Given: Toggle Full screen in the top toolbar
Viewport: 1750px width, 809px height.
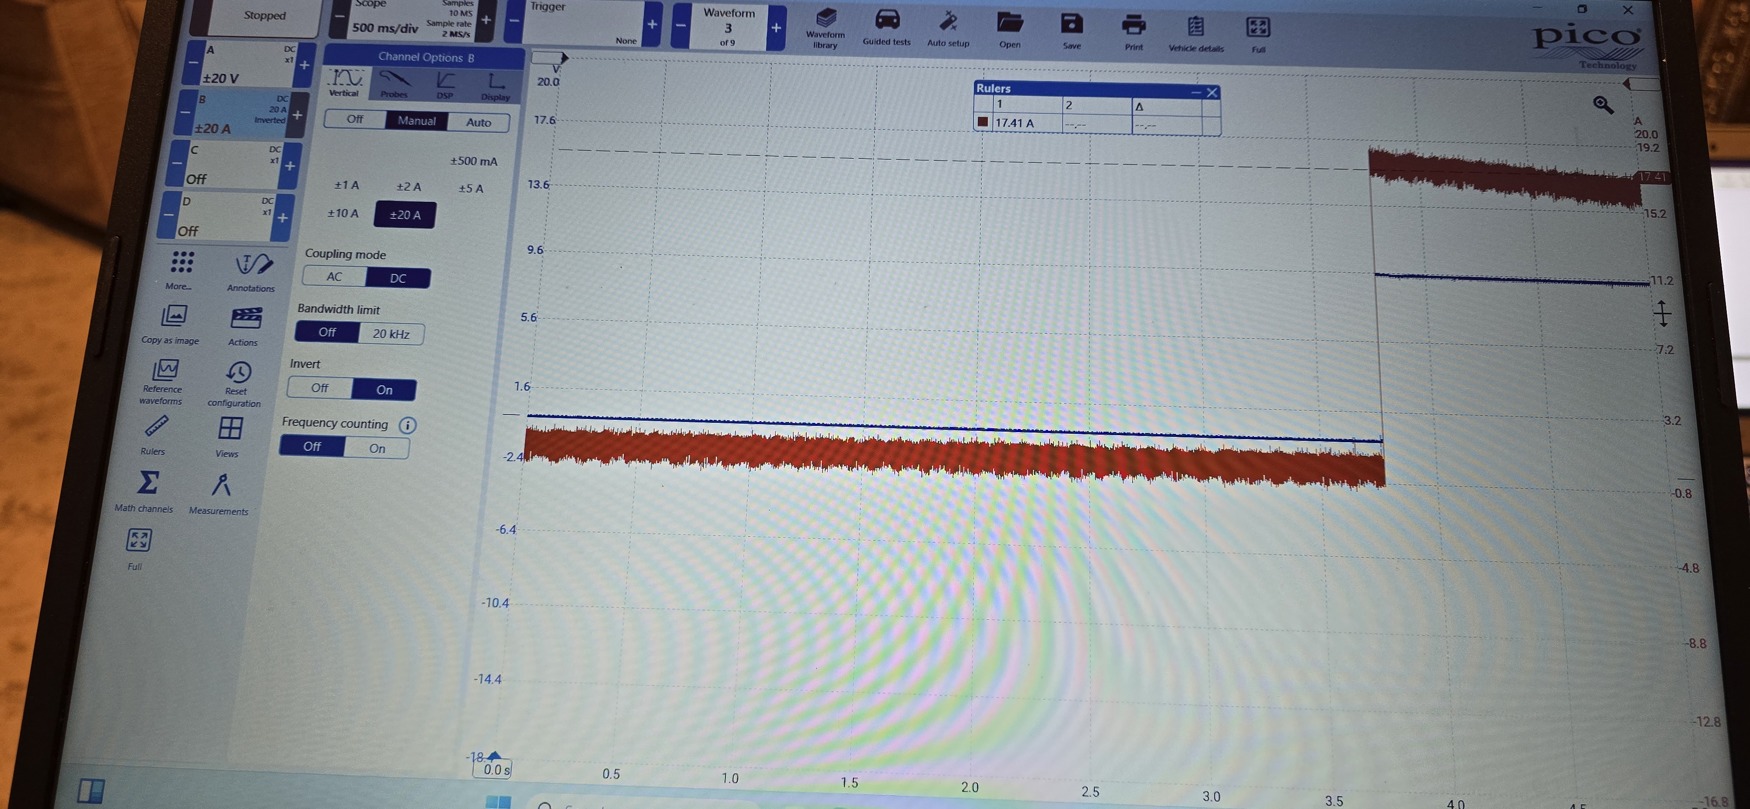Looking at the screenshot, I should click(x=1258, y=33).
